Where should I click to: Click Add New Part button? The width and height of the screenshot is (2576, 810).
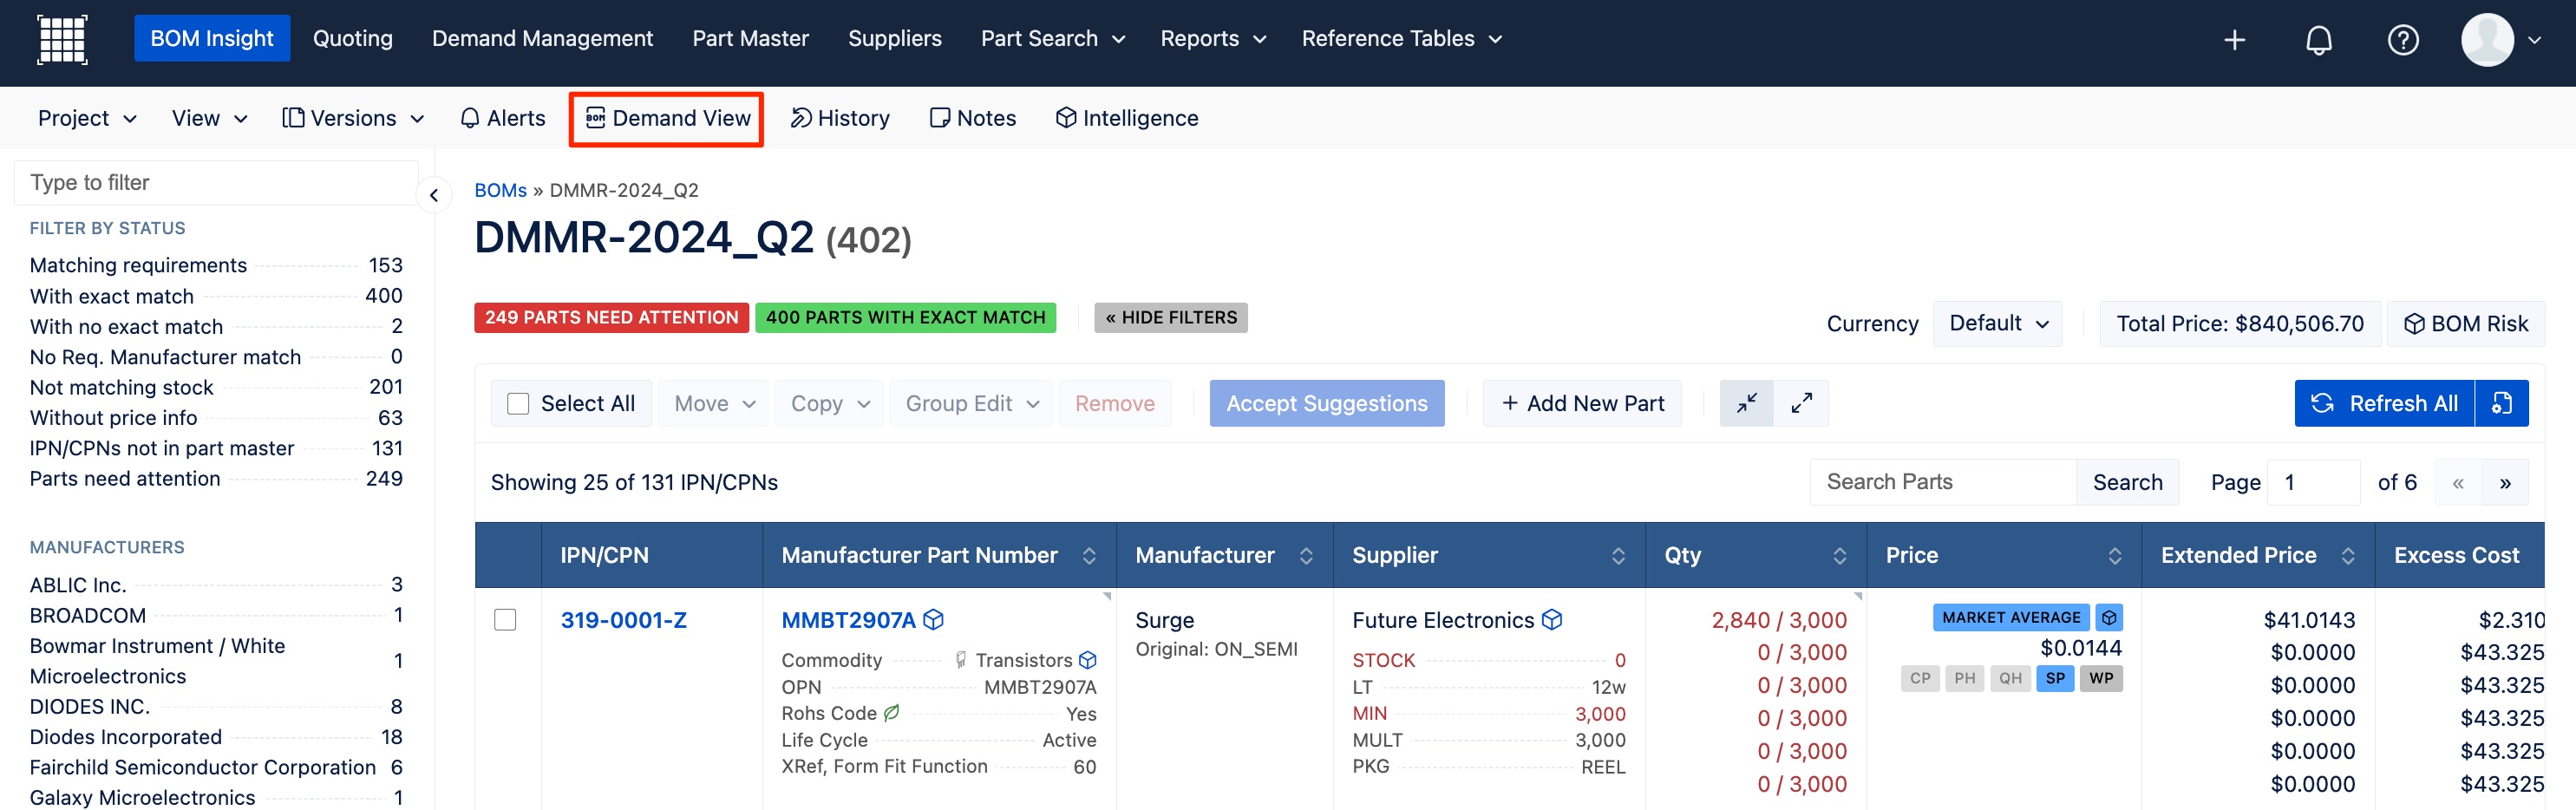[1582, 404]
